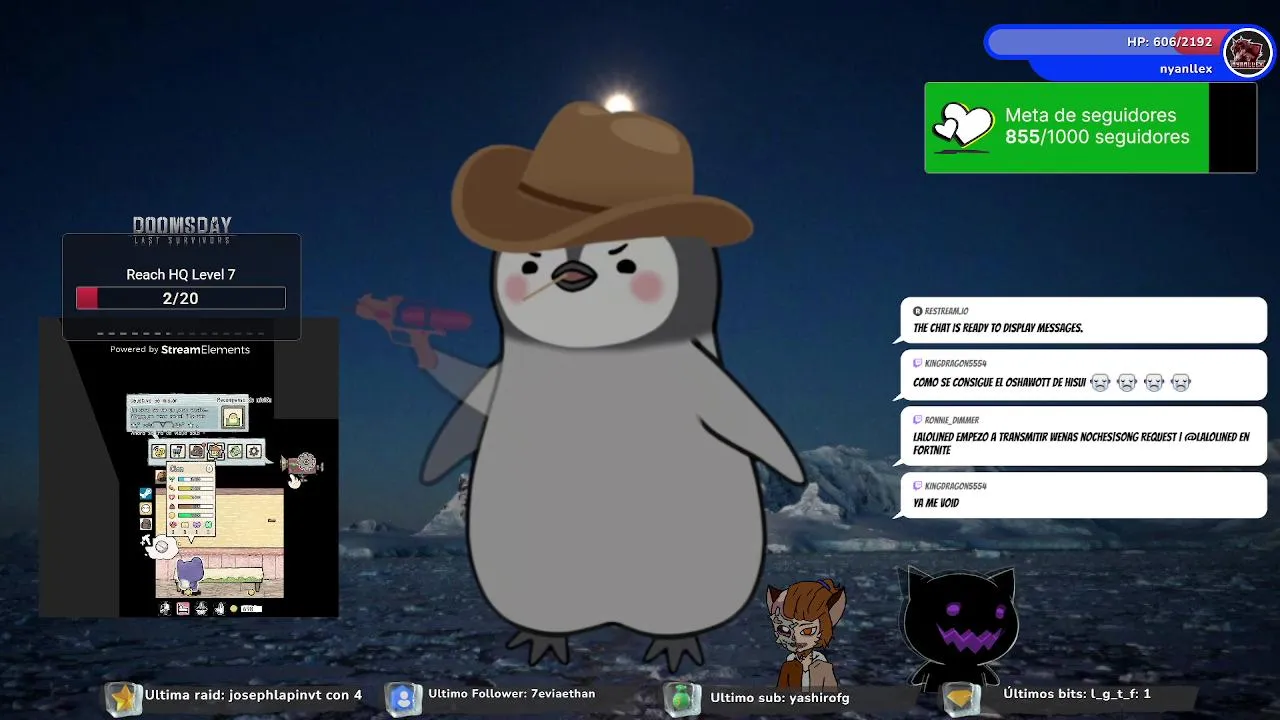This screenshot has width=1280, height=720.
Task: Click the lock icon in the game tooltip
Action: (x=233, y=417)
